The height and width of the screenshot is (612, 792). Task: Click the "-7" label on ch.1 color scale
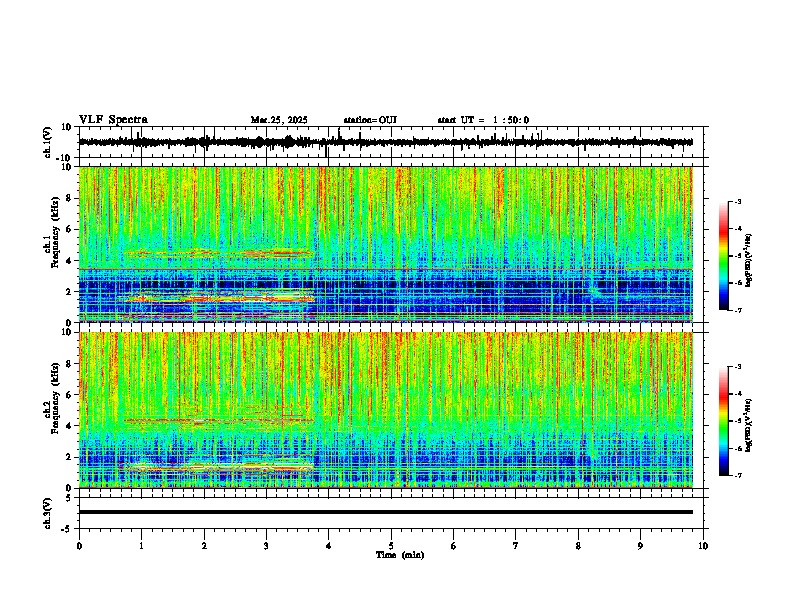pos(737,310)
